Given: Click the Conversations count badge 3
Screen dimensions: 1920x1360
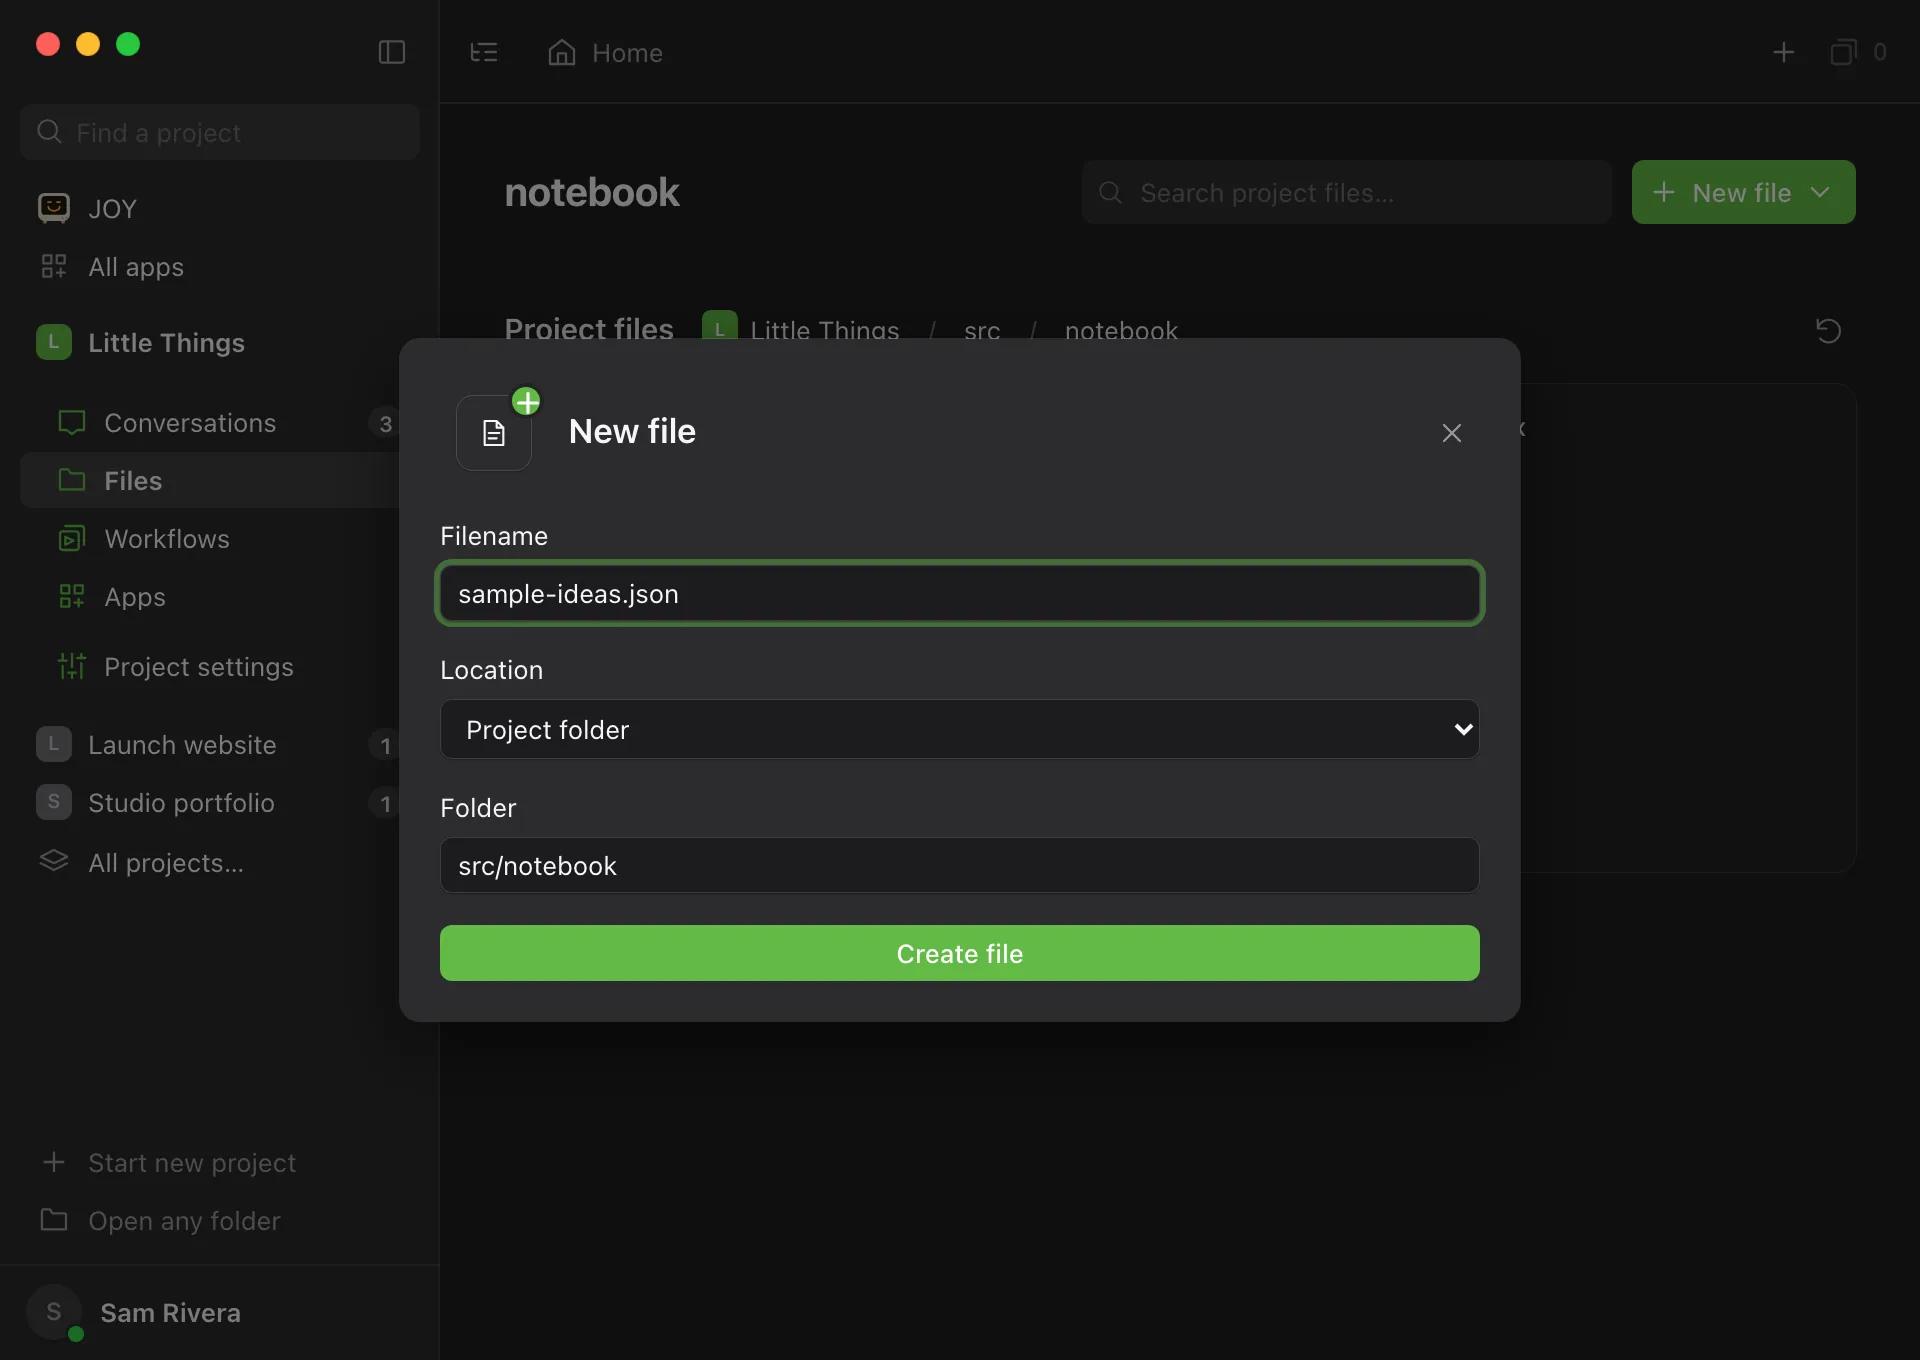Looking at the screenshot, I should pyautogui.click(x=385, y=423).
